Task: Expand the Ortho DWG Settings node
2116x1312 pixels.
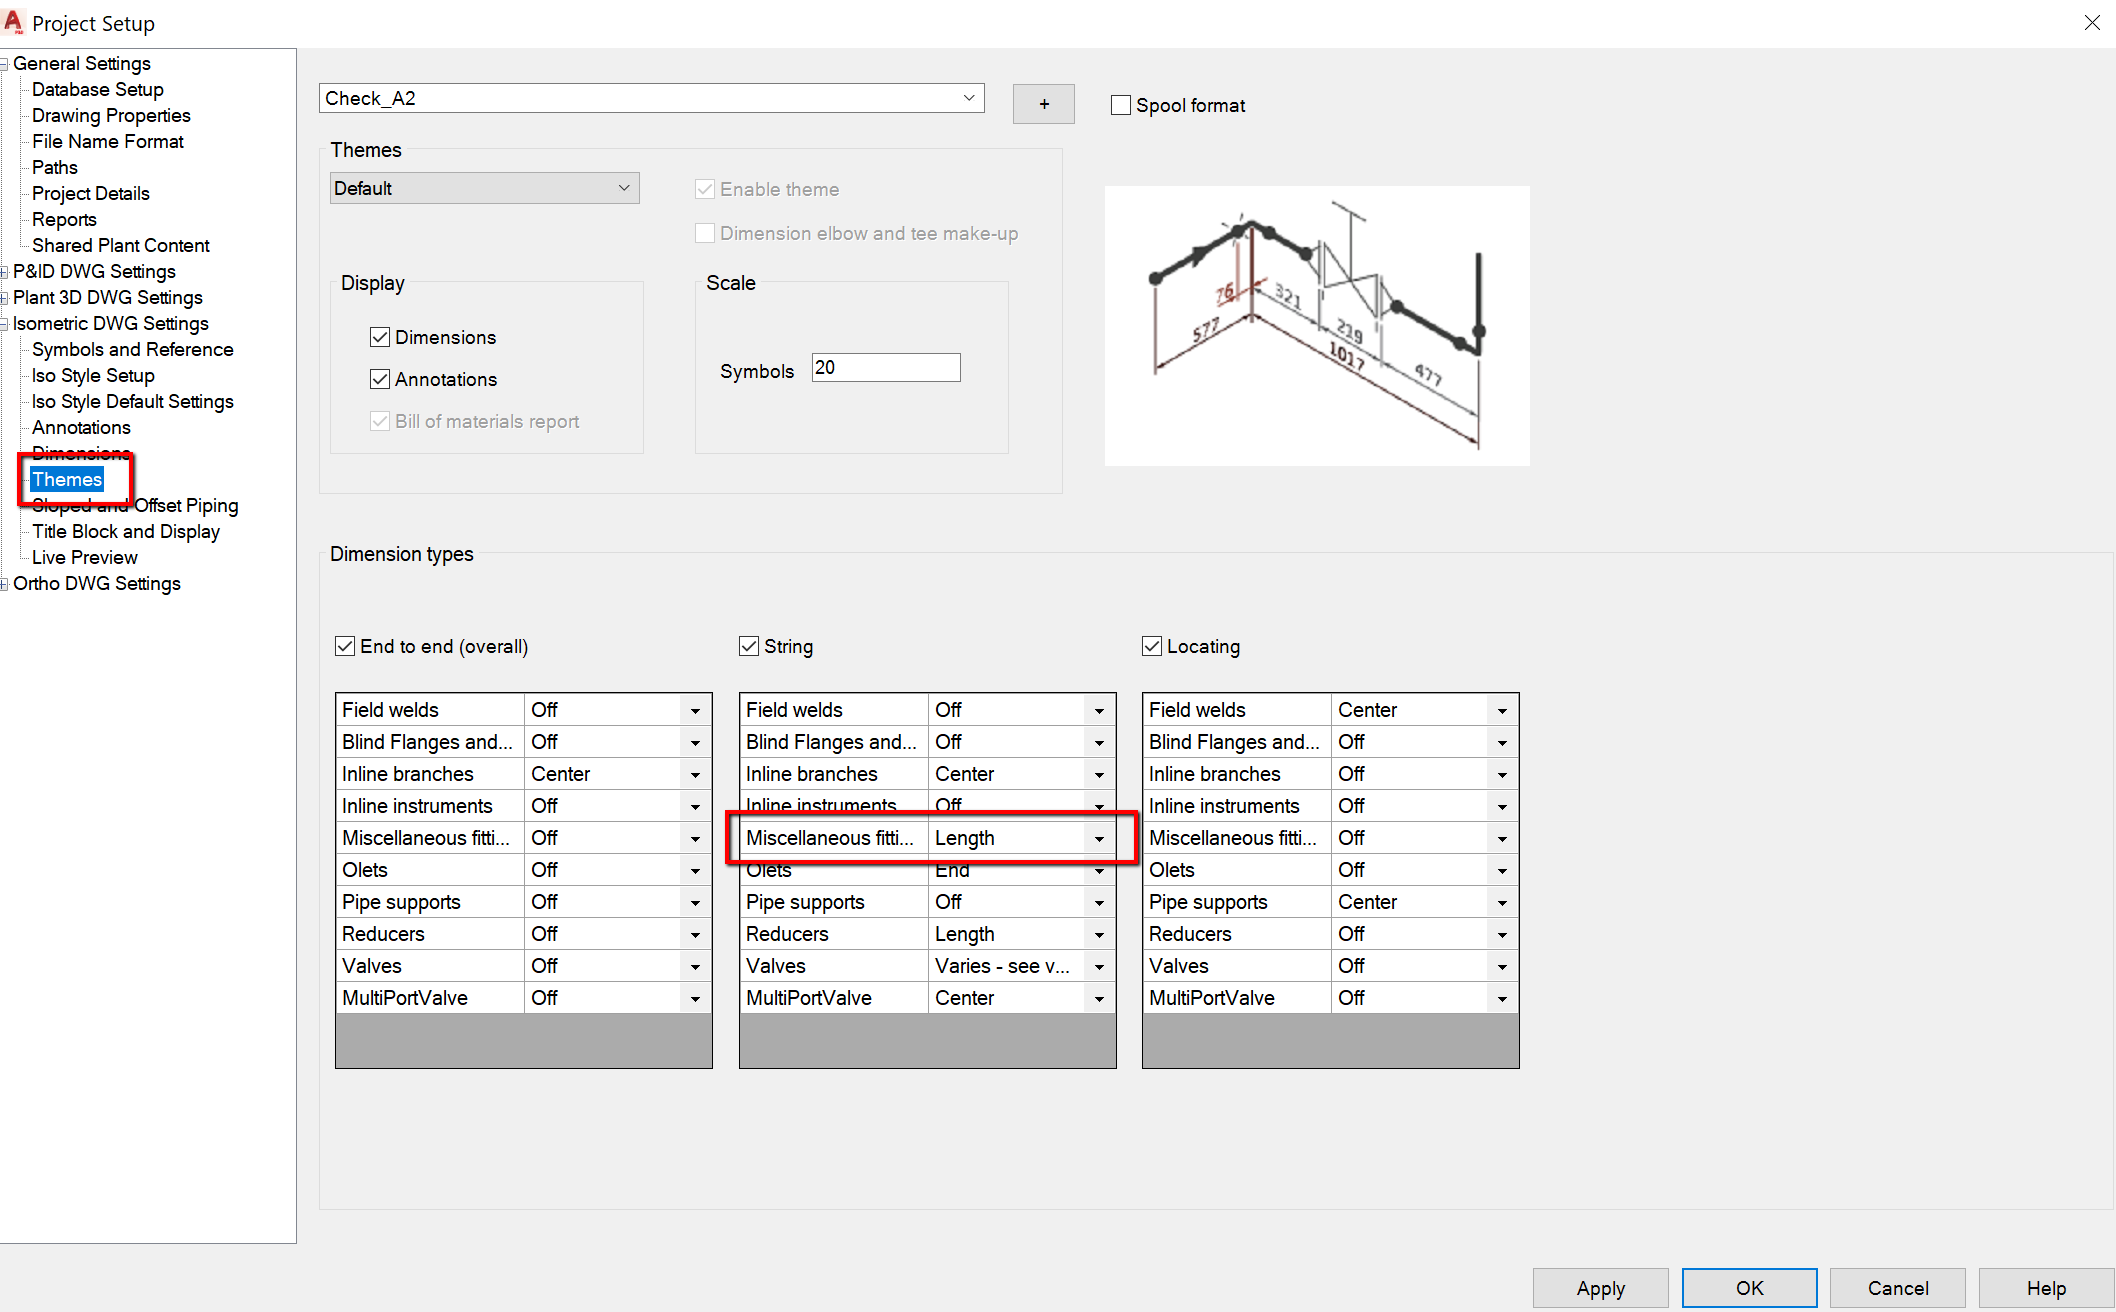Action: [x=5, y=583]
